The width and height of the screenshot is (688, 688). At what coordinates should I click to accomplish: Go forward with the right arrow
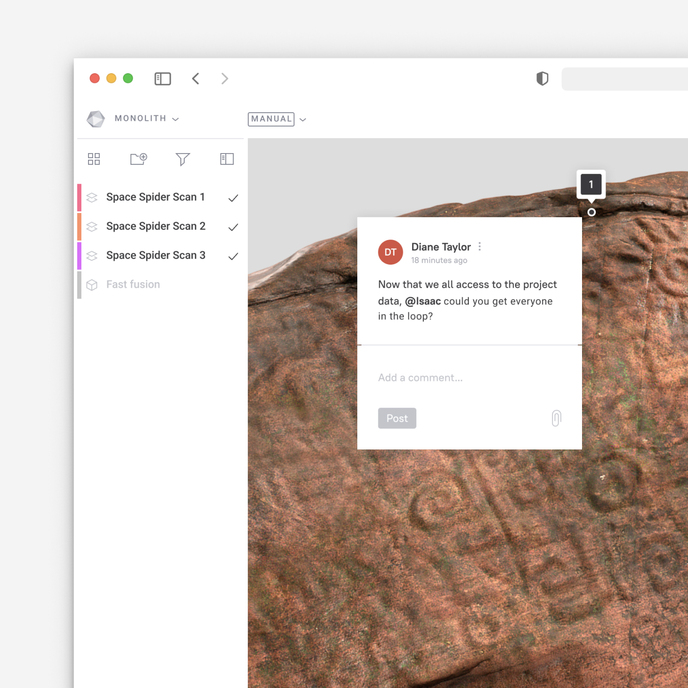pos(225,79)
